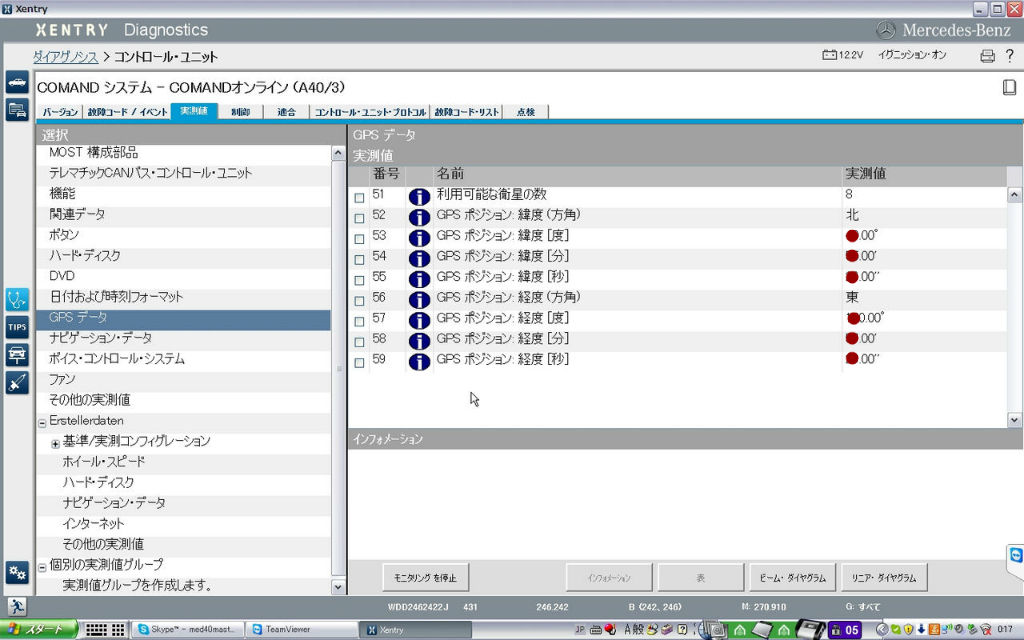Open the バージョン tab
This screenshot has width=1024, height=640.
click(59, 112)
